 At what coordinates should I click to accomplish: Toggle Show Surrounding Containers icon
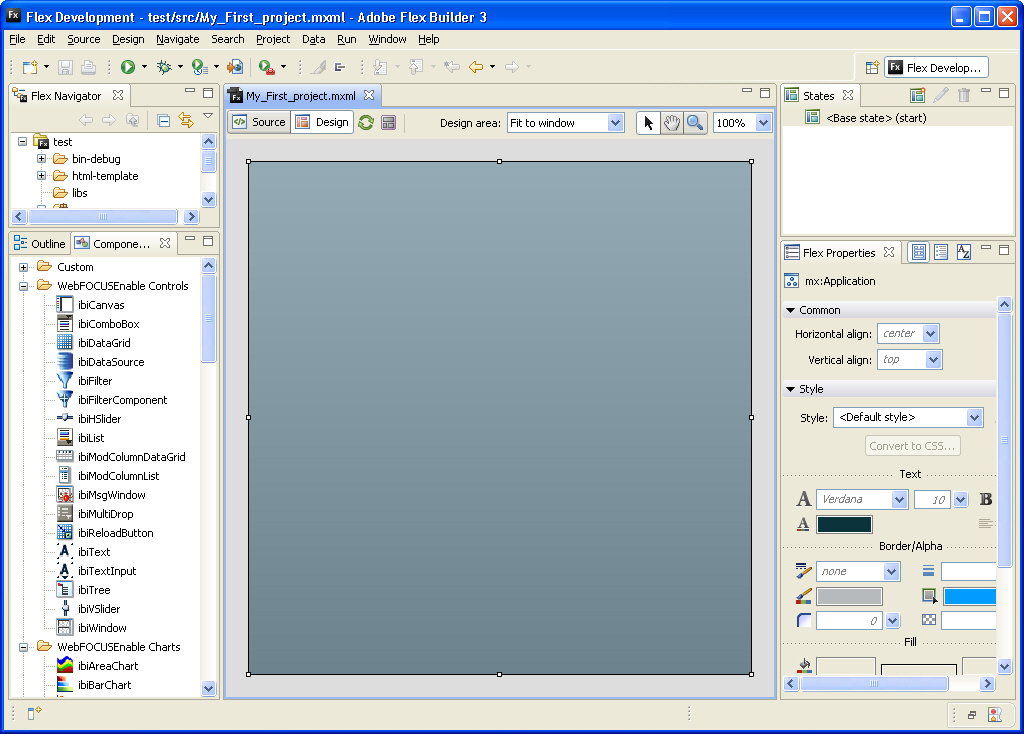pos(389,122)
